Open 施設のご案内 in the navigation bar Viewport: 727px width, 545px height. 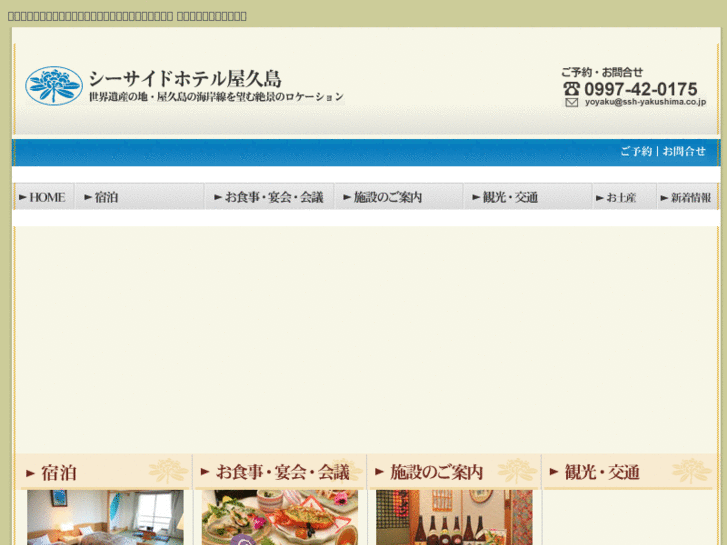coord(399,197)
